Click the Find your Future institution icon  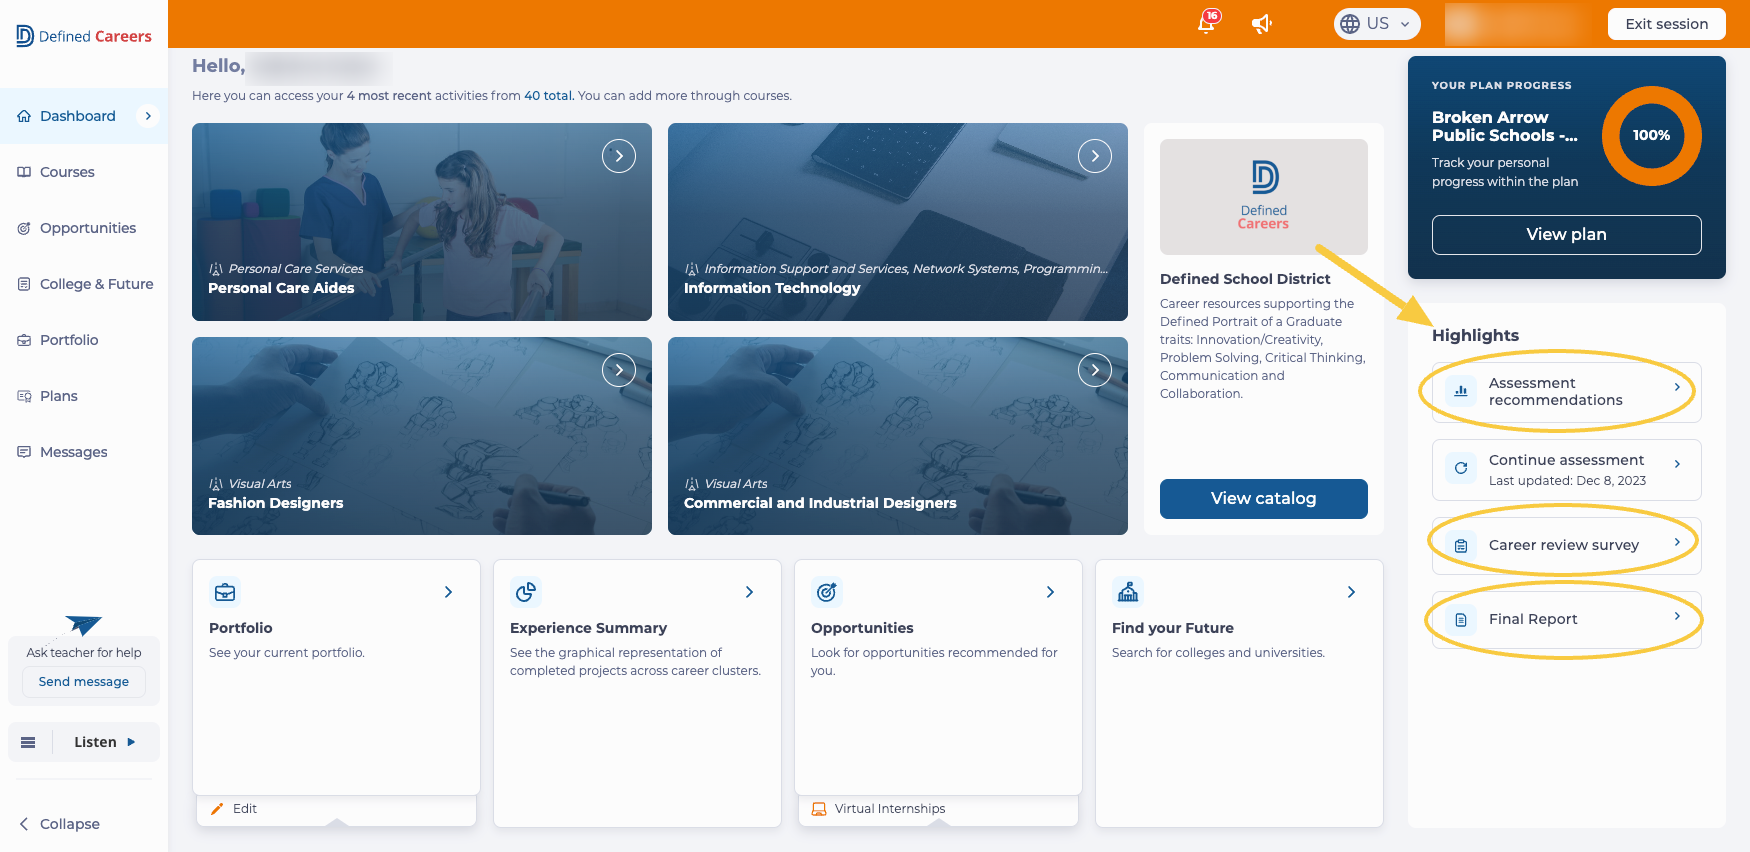pos(1128,592)
